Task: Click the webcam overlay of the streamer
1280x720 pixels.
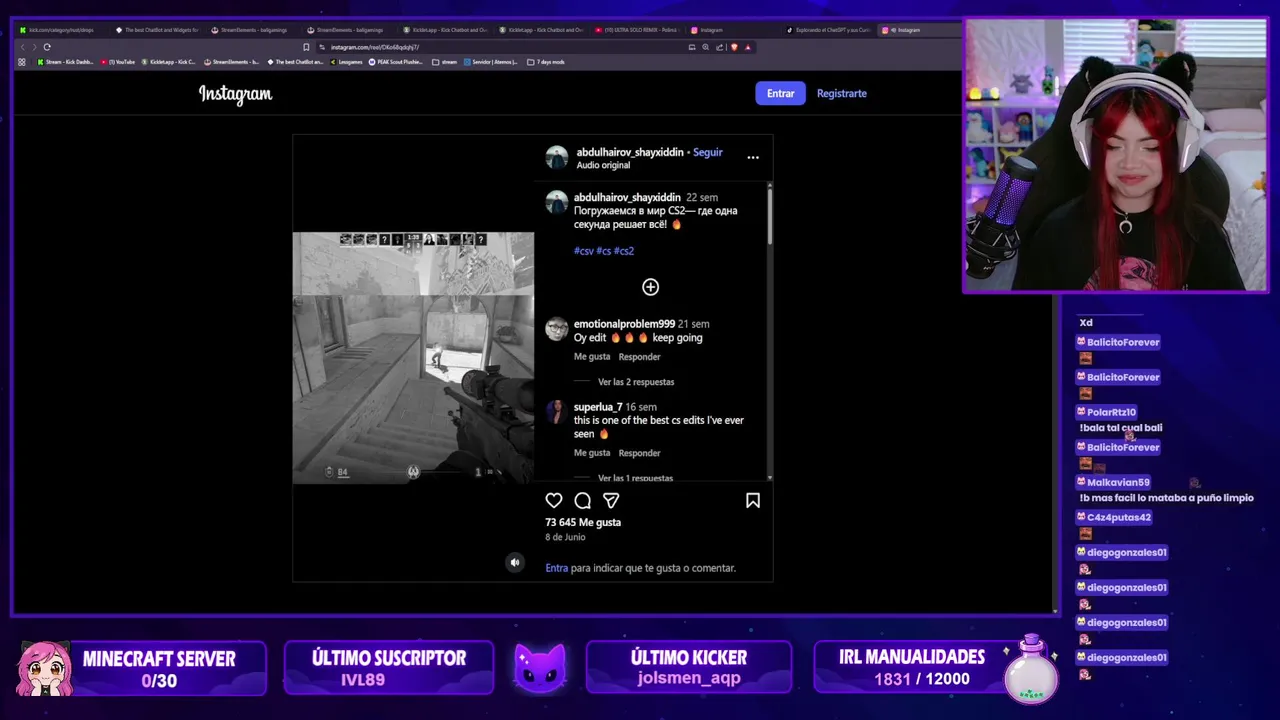Action: (x=1115, y=156)
